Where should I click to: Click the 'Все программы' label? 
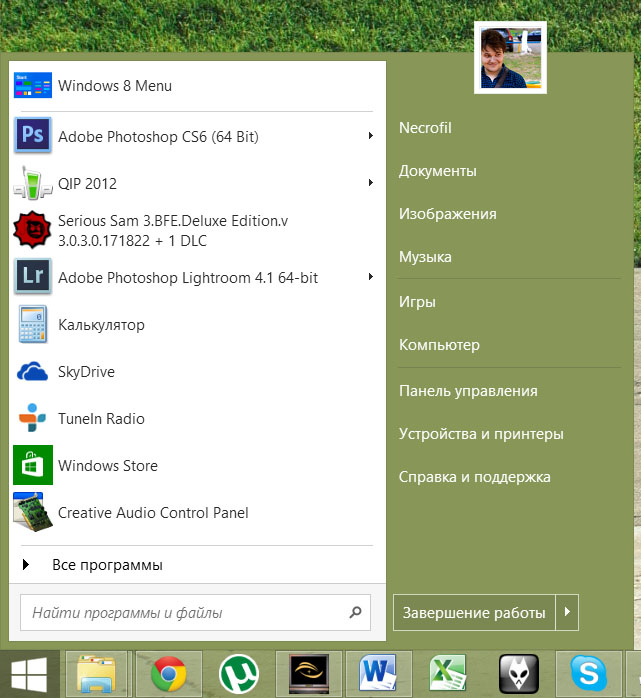107,565
